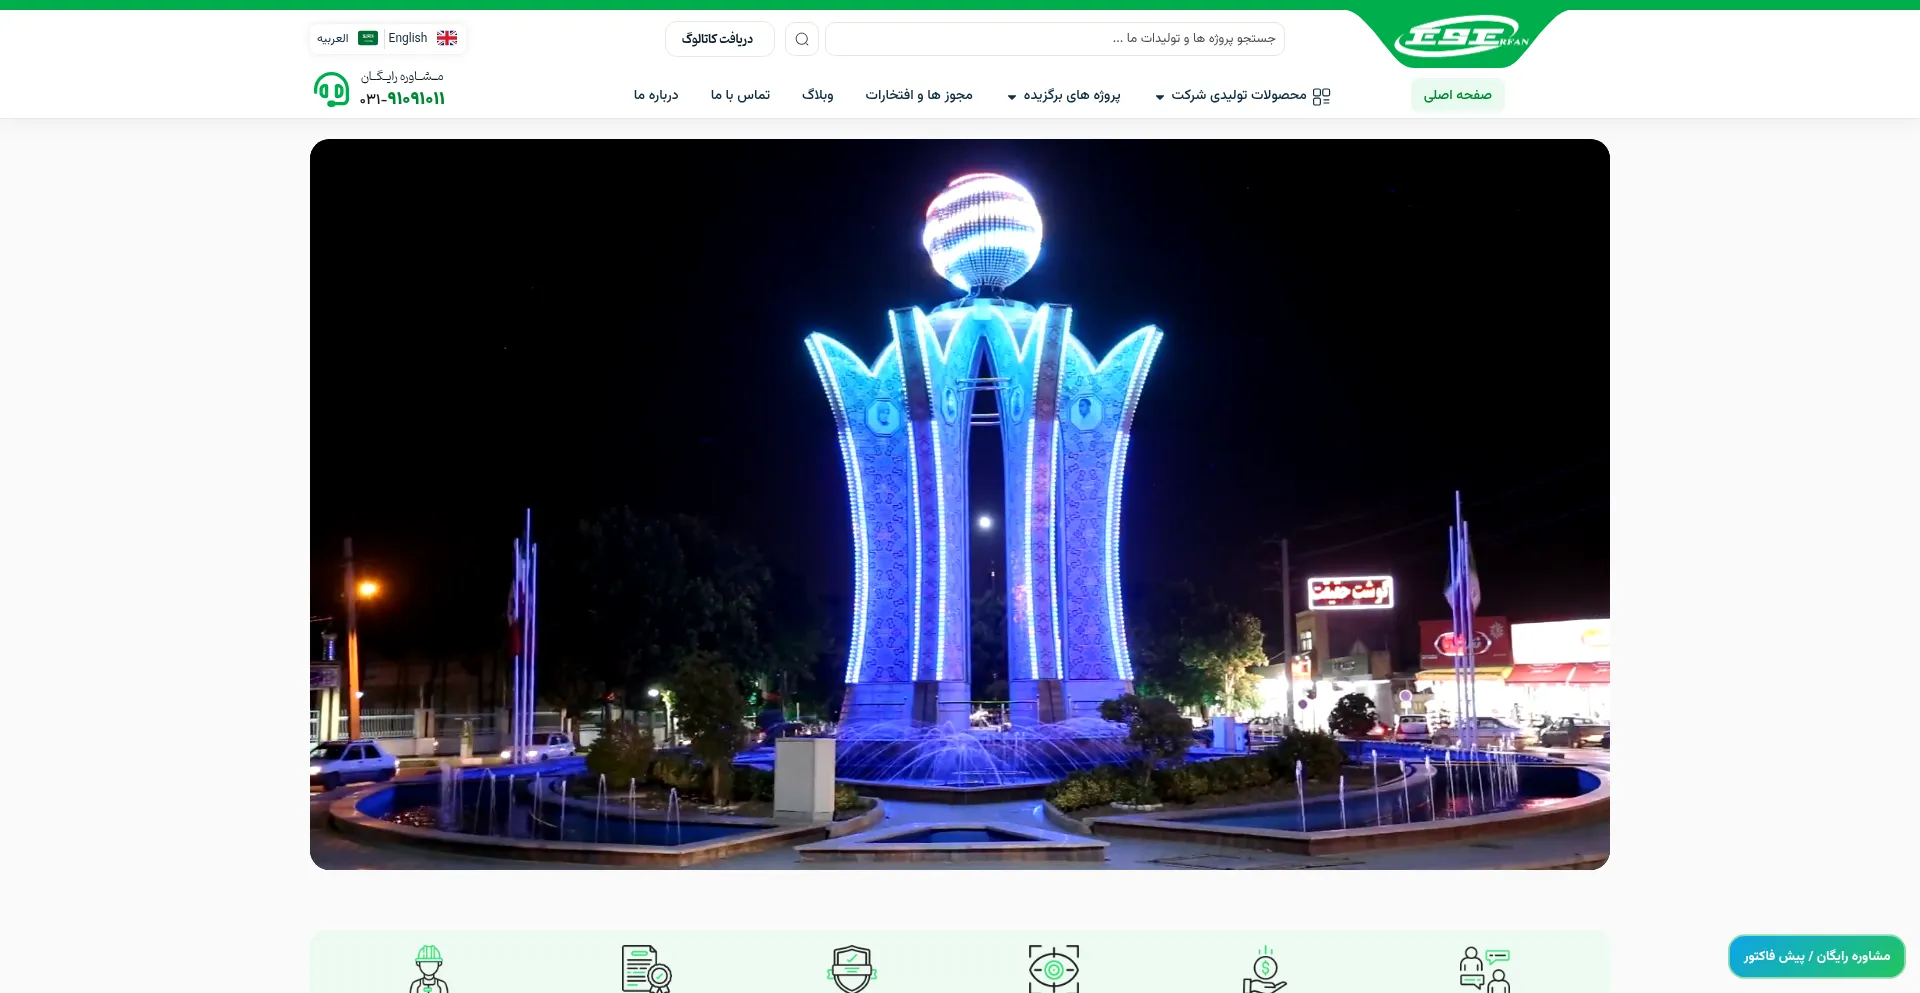Click the shield guarantee icon
The image size is (1920, 993).
[x=852, y=969]
